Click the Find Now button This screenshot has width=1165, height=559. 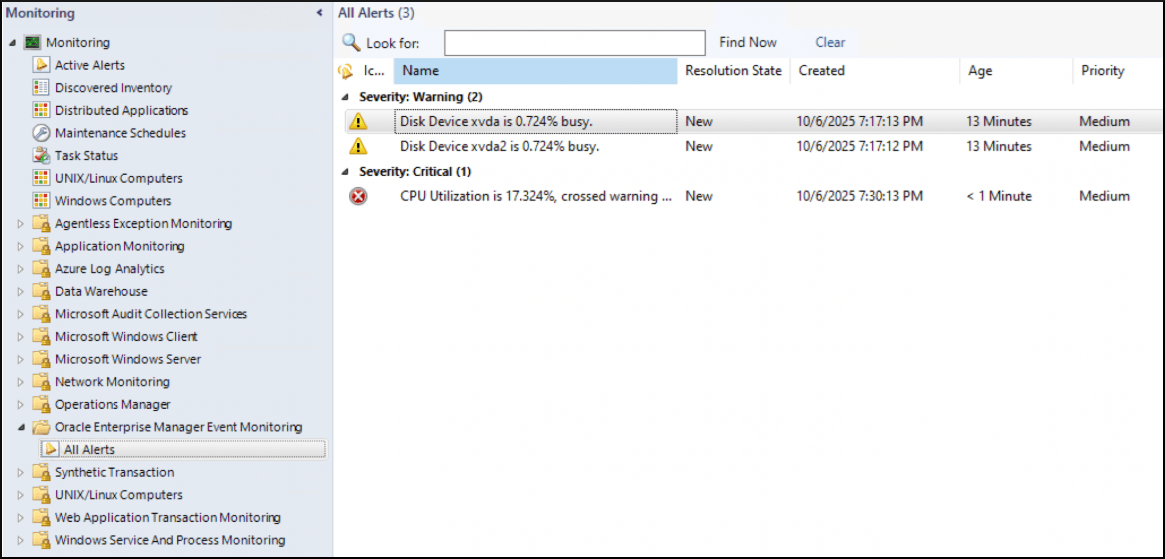747,42
